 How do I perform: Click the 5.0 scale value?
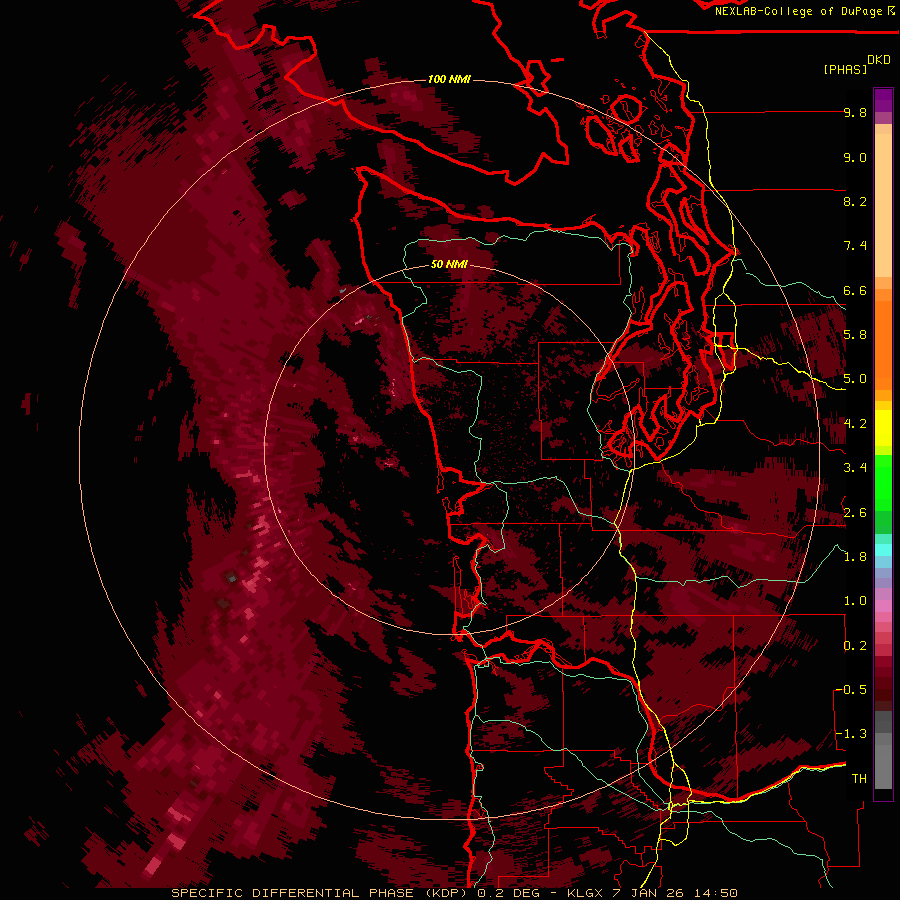(x=855, y=379)
